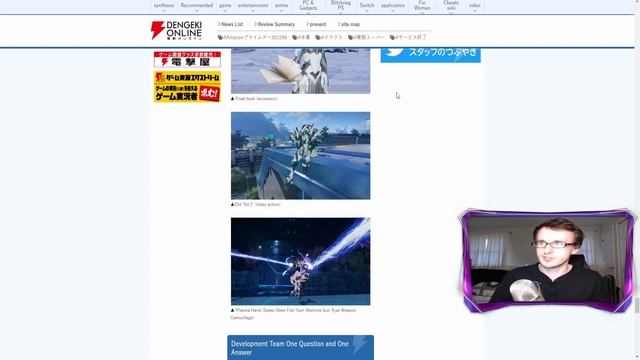Open the 電撃屋 shop banner
This screenshot has height=360, width=640.
[187, 59]
